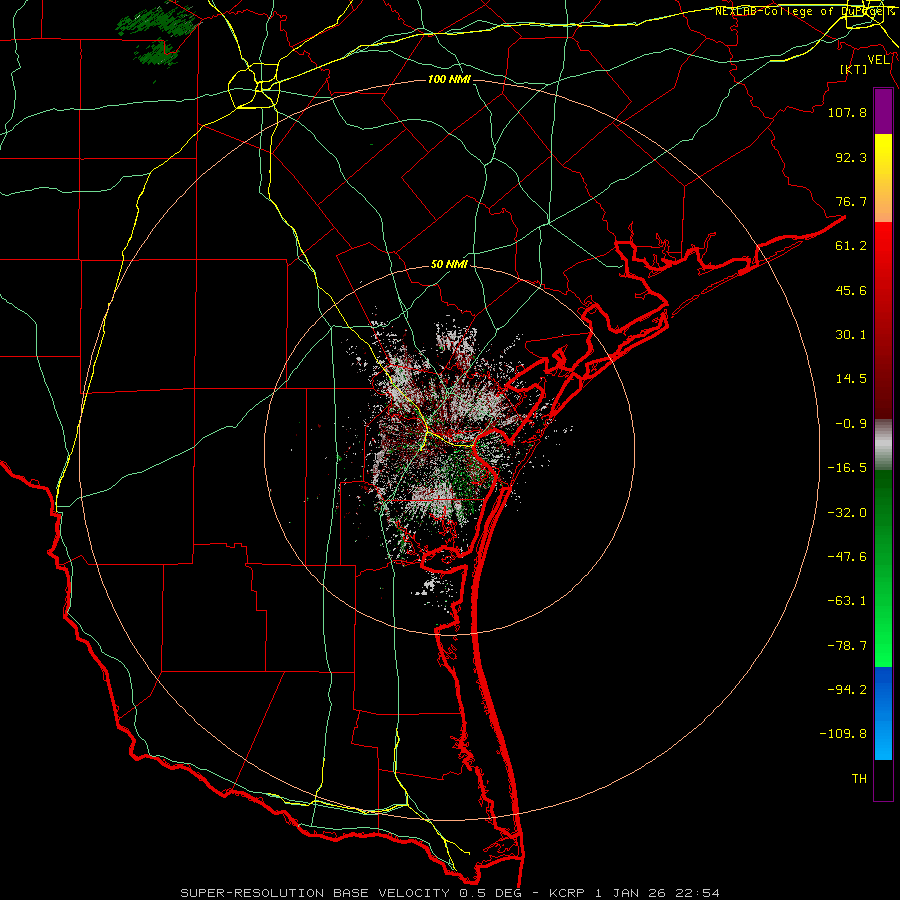
Task: Click the 50 NMI range ring label
Action: 449,265
